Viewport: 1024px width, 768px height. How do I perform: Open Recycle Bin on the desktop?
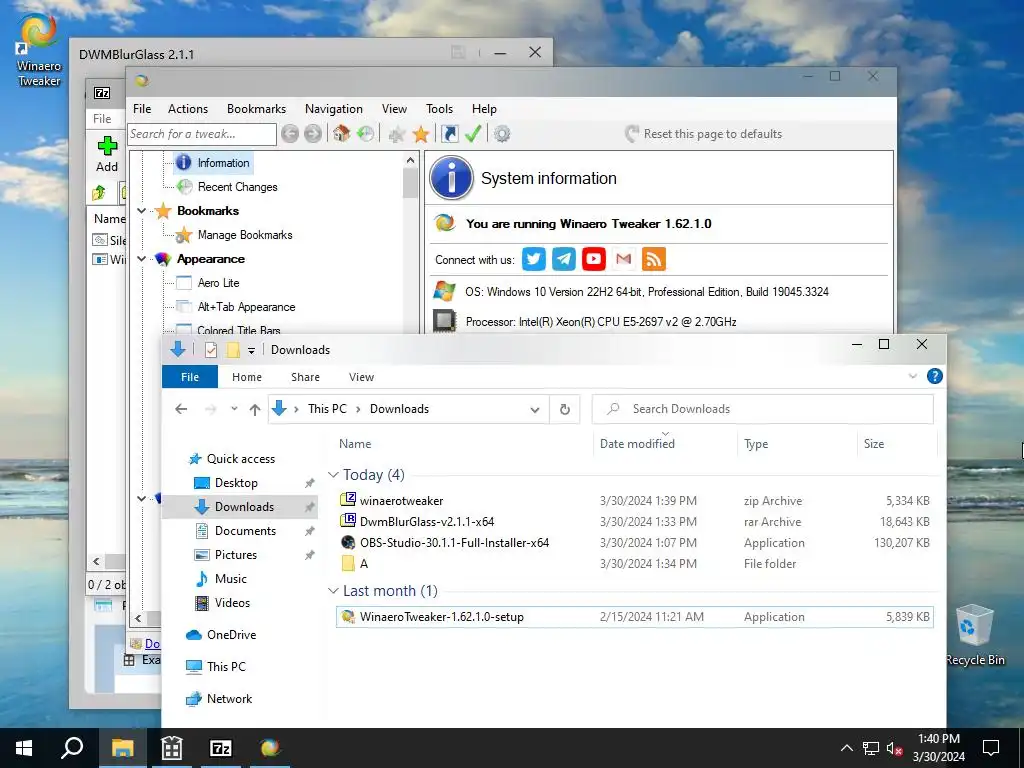pyautogui.click(x=974, y=635)
